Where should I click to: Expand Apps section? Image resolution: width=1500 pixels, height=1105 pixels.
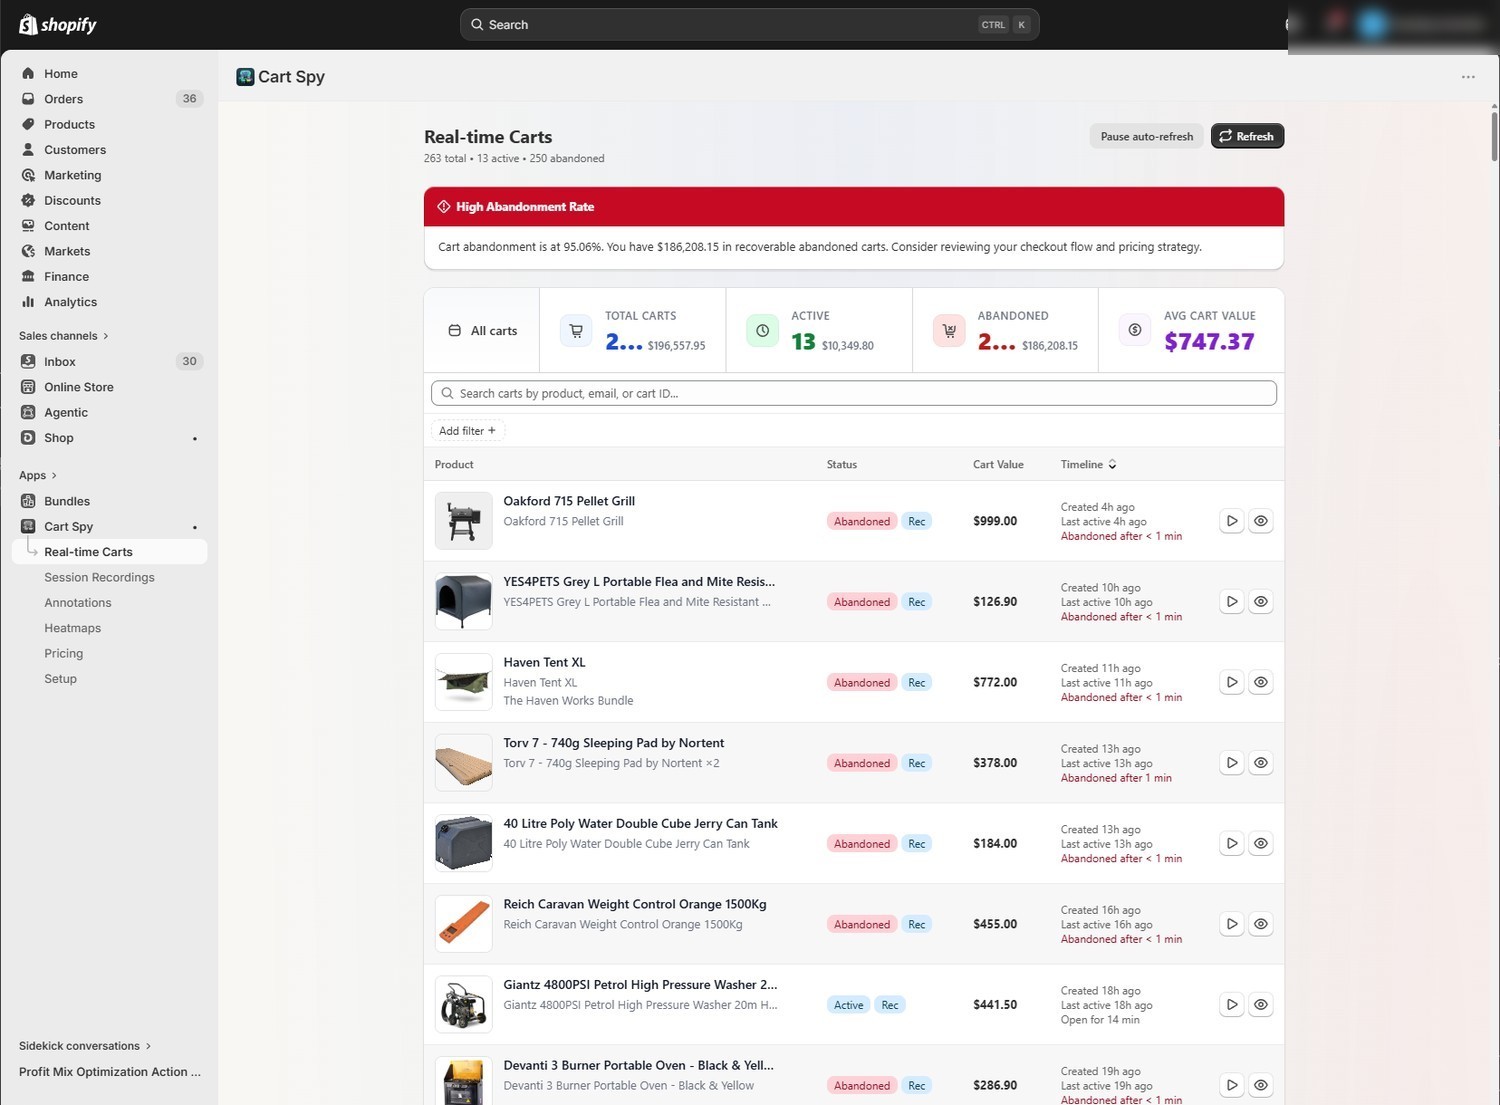[38, 475]
